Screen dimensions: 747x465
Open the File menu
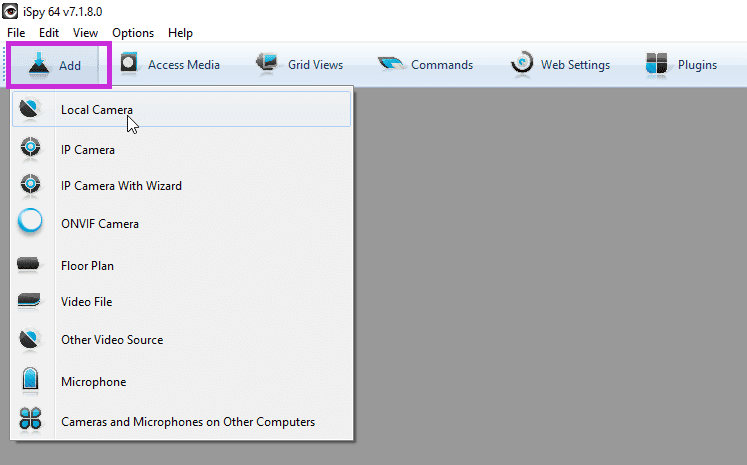(16, 33)
